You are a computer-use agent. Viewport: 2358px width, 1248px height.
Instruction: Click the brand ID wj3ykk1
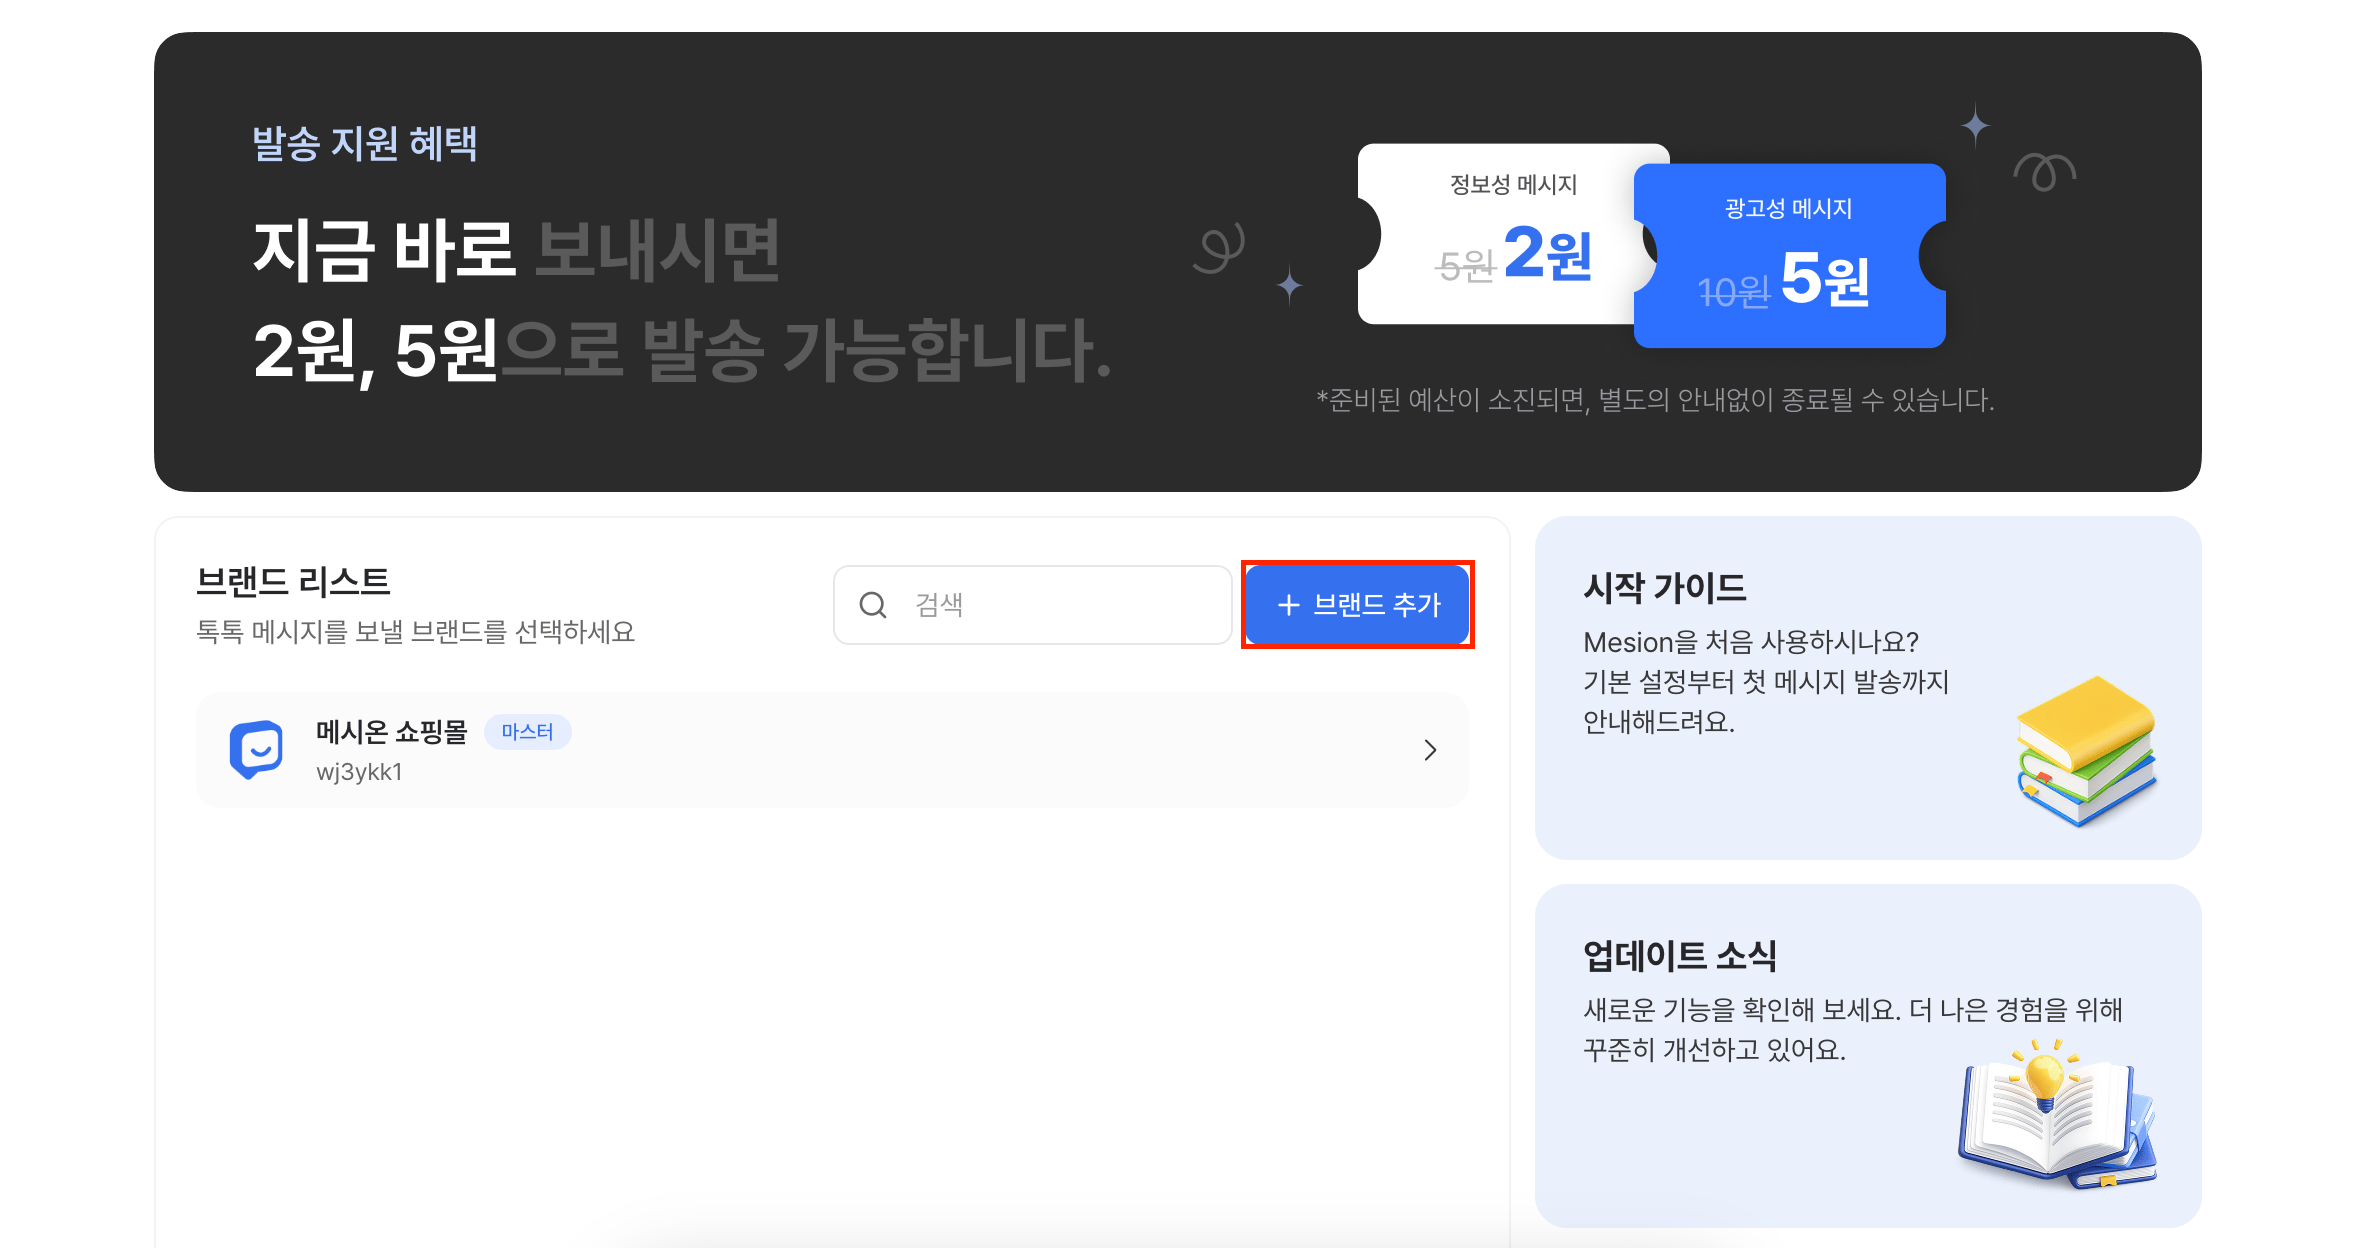pyautogui.click(x=359, y=772)
